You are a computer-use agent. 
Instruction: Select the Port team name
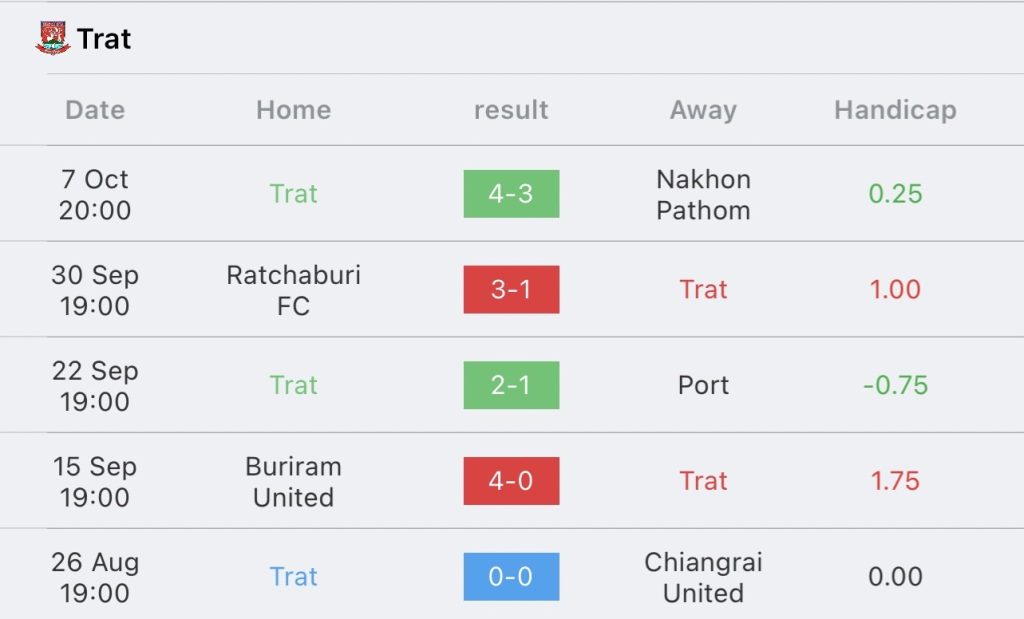point(703,385)
